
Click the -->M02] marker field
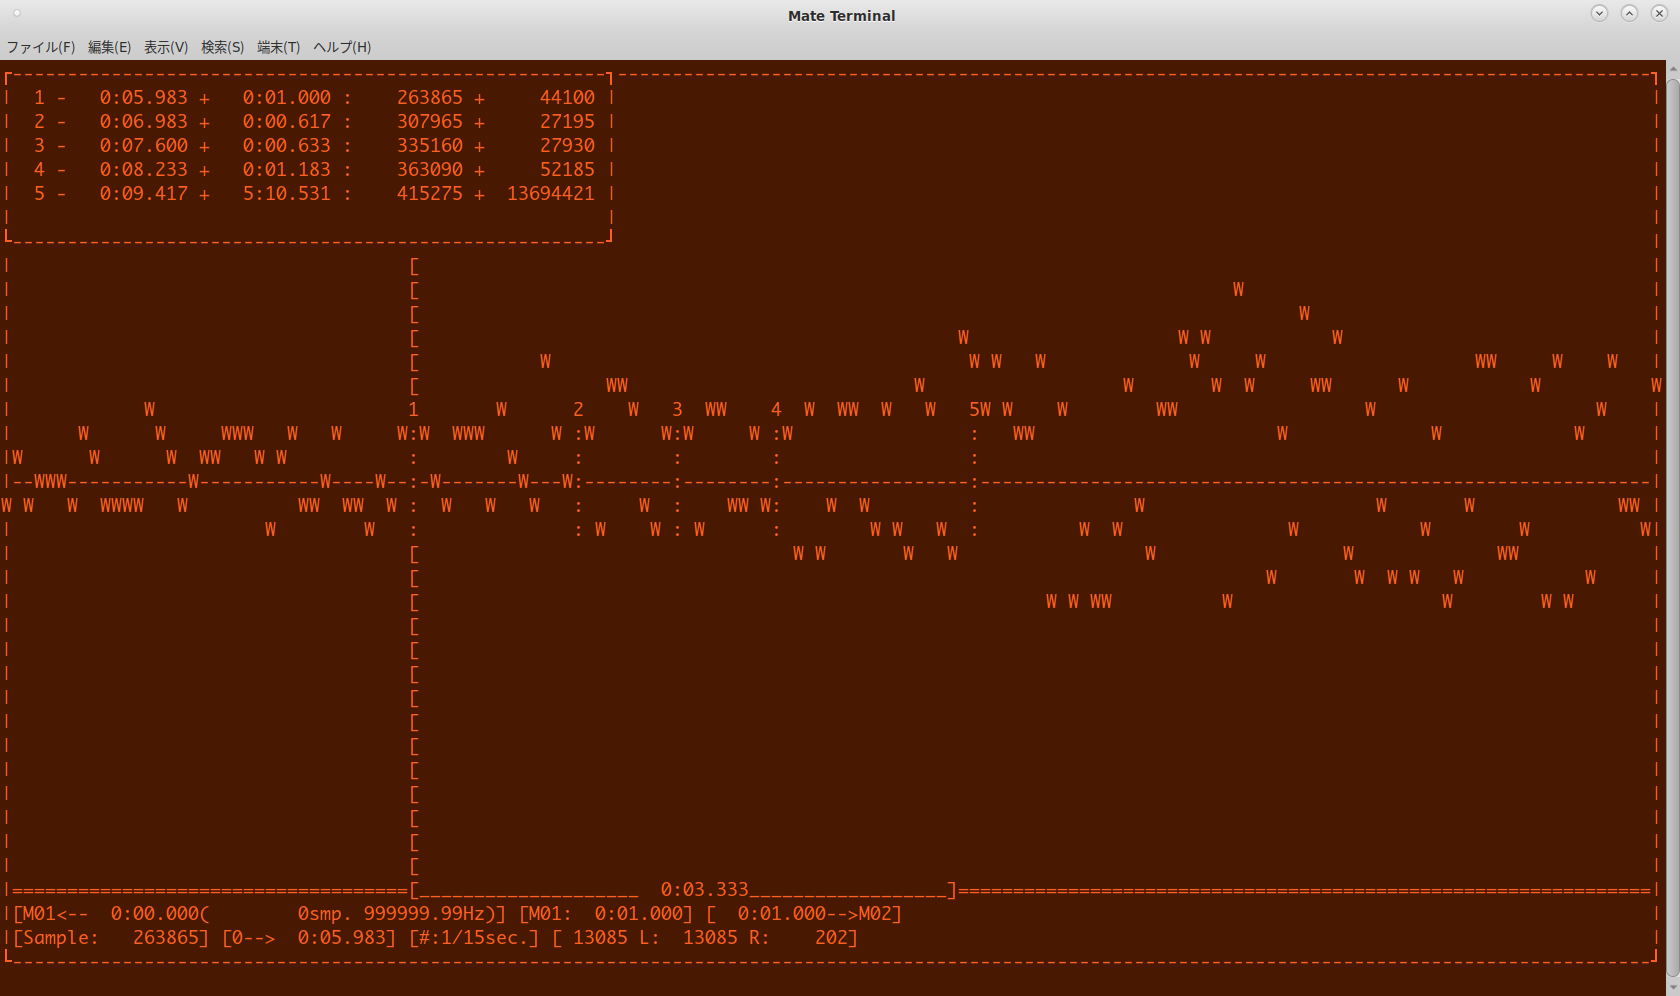tap(864, 913)
